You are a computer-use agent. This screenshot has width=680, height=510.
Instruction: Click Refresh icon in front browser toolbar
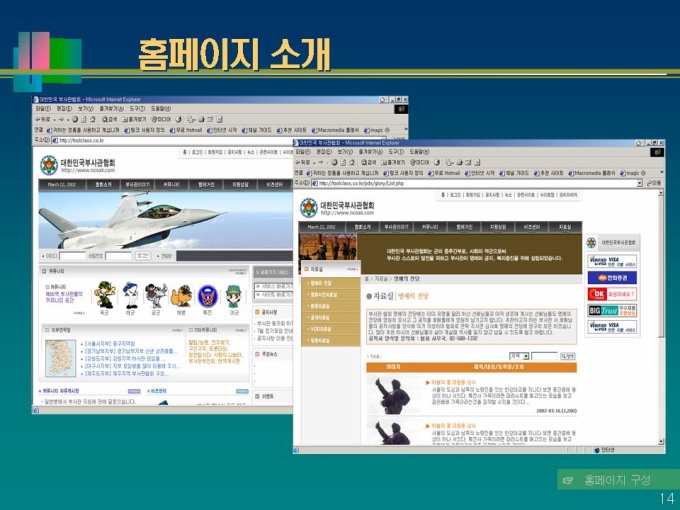point(343,162)
